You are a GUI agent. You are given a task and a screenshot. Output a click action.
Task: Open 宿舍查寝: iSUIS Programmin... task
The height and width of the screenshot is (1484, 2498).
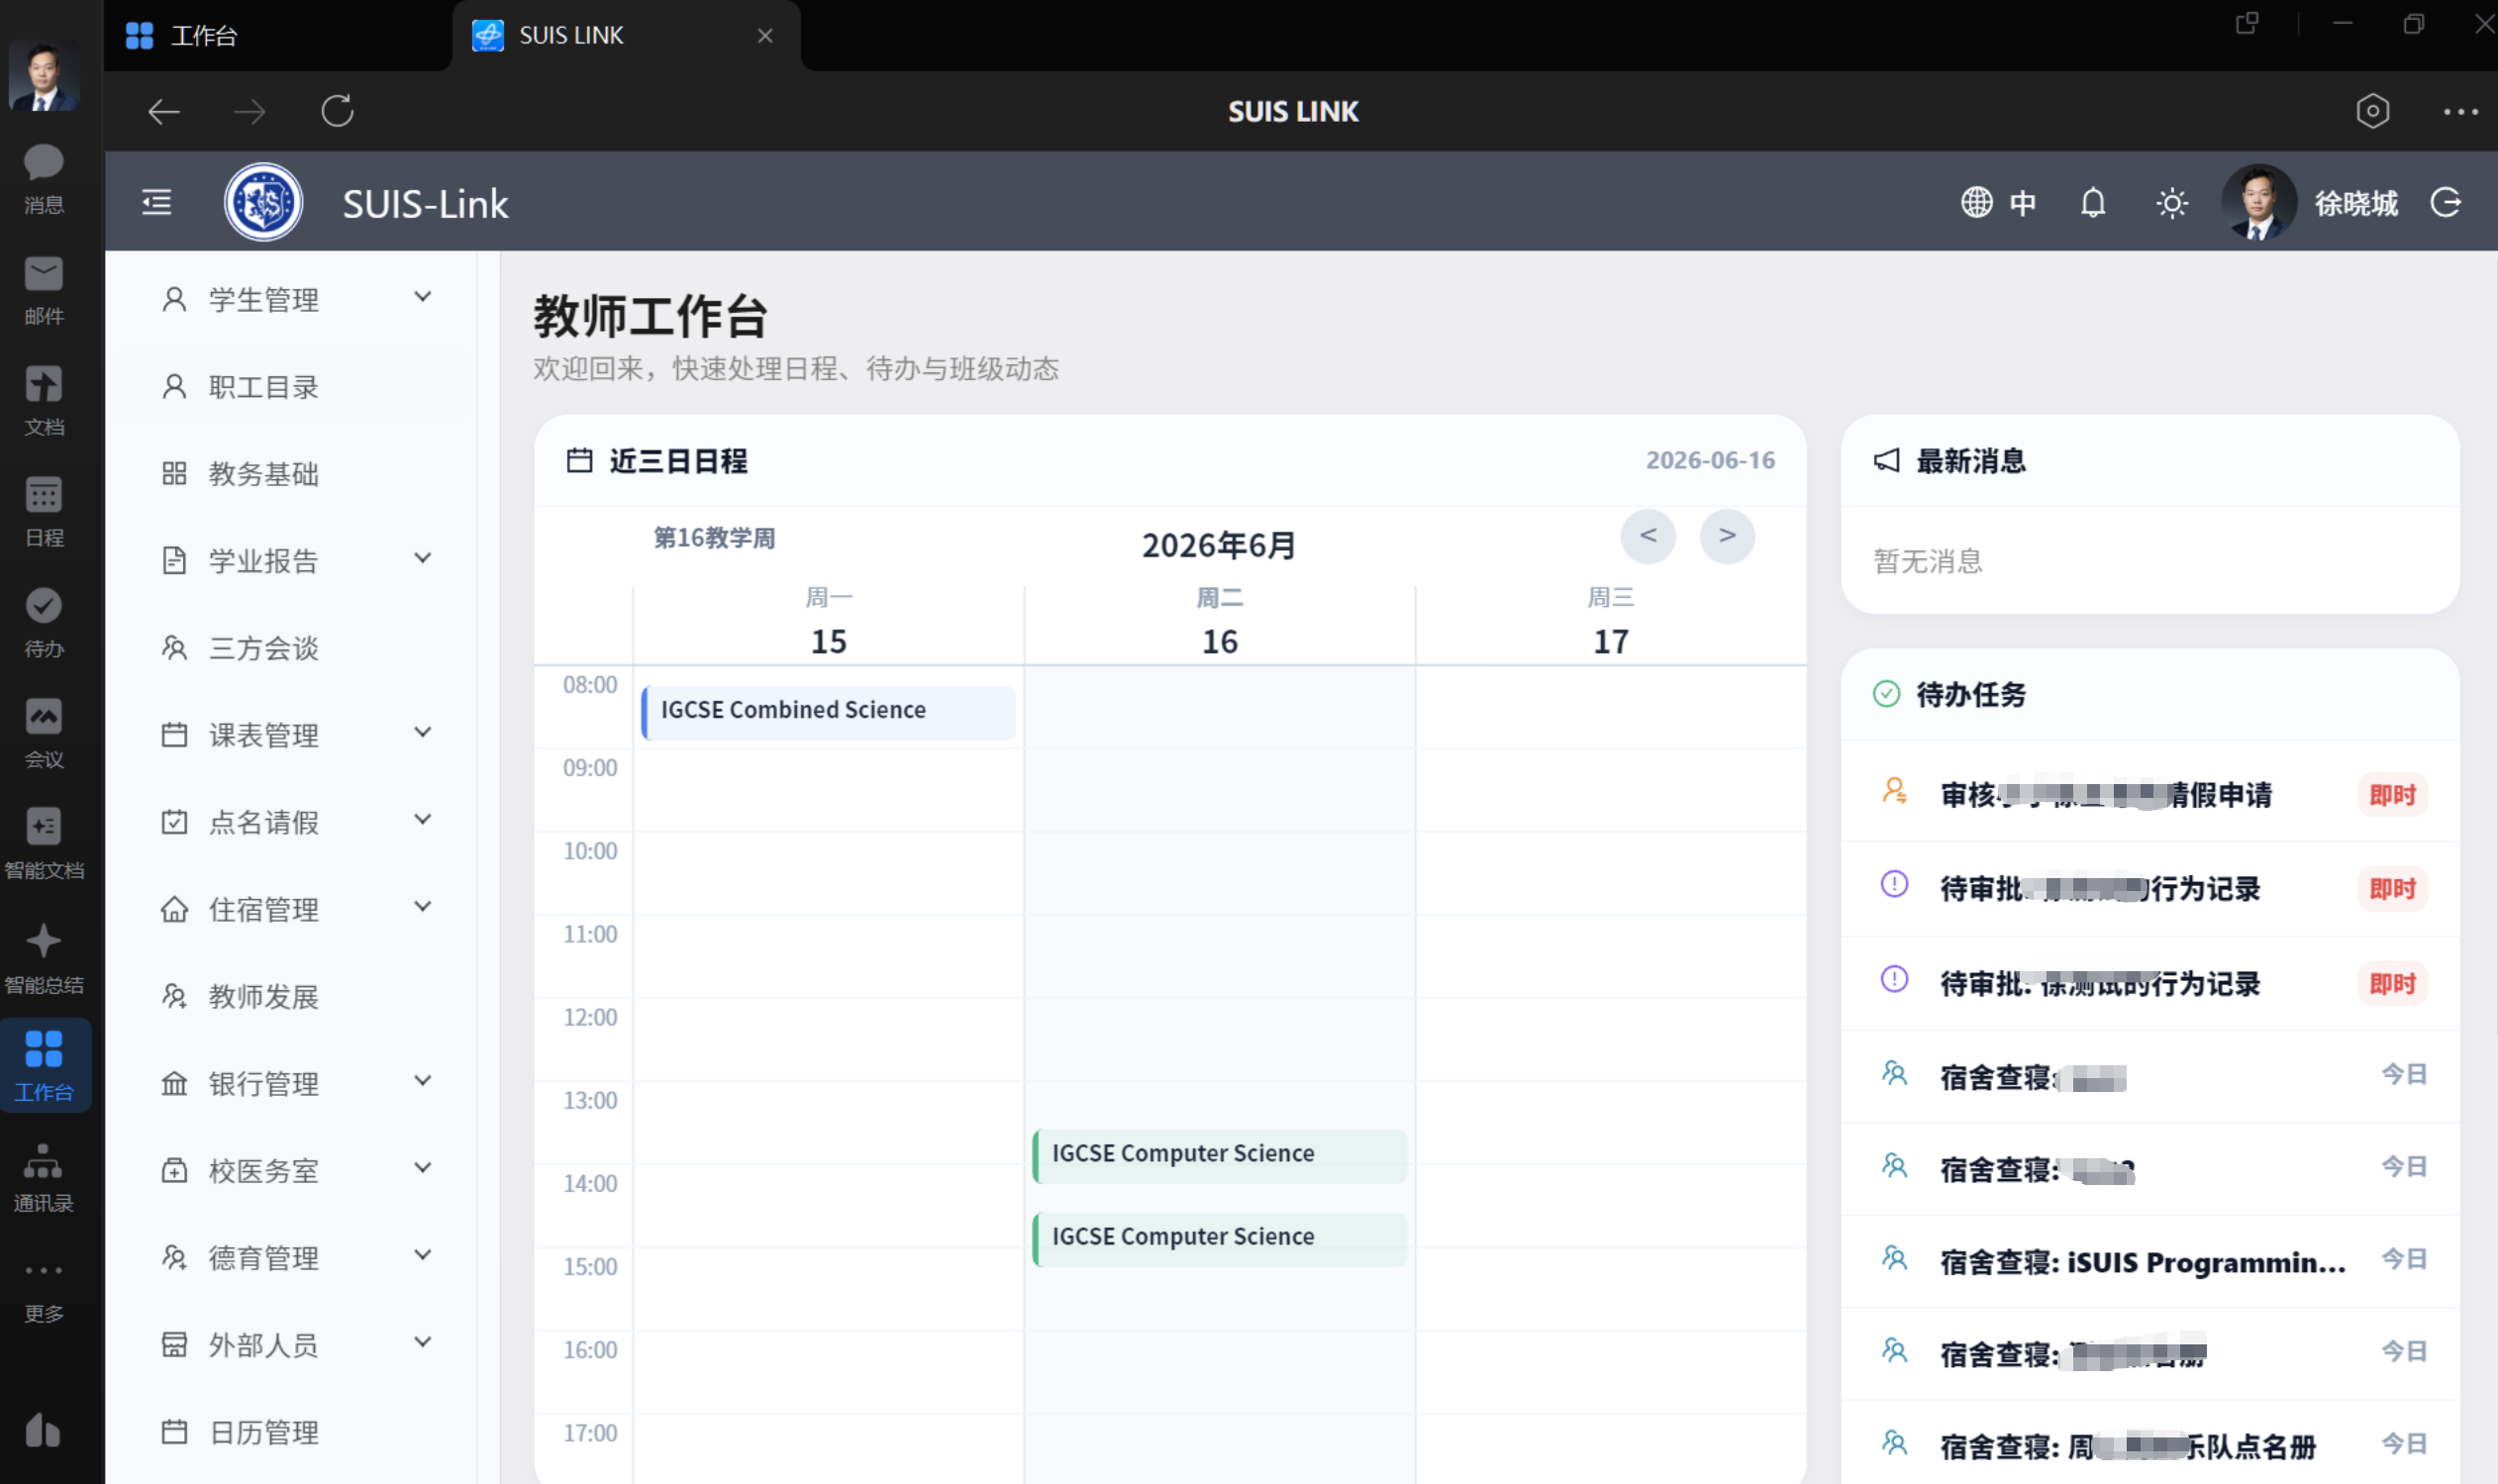point(2150,1261)
